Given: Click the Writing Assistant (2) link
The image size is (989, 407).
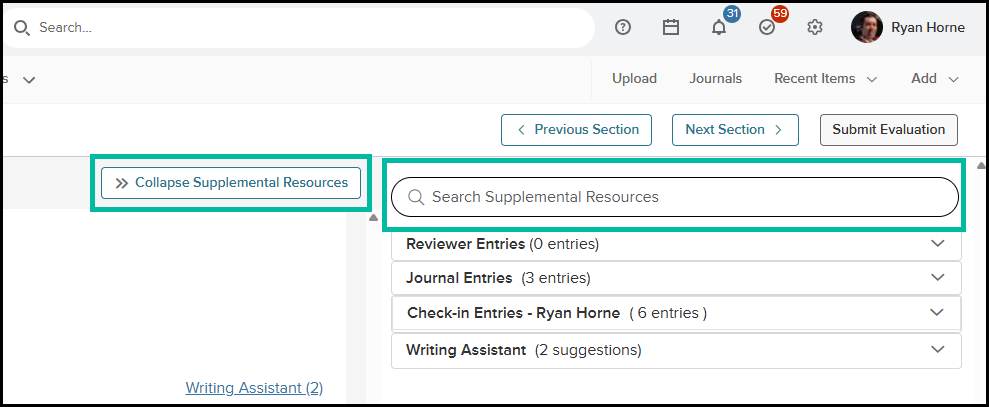Looking at the screenshot, I should [254, 388].
